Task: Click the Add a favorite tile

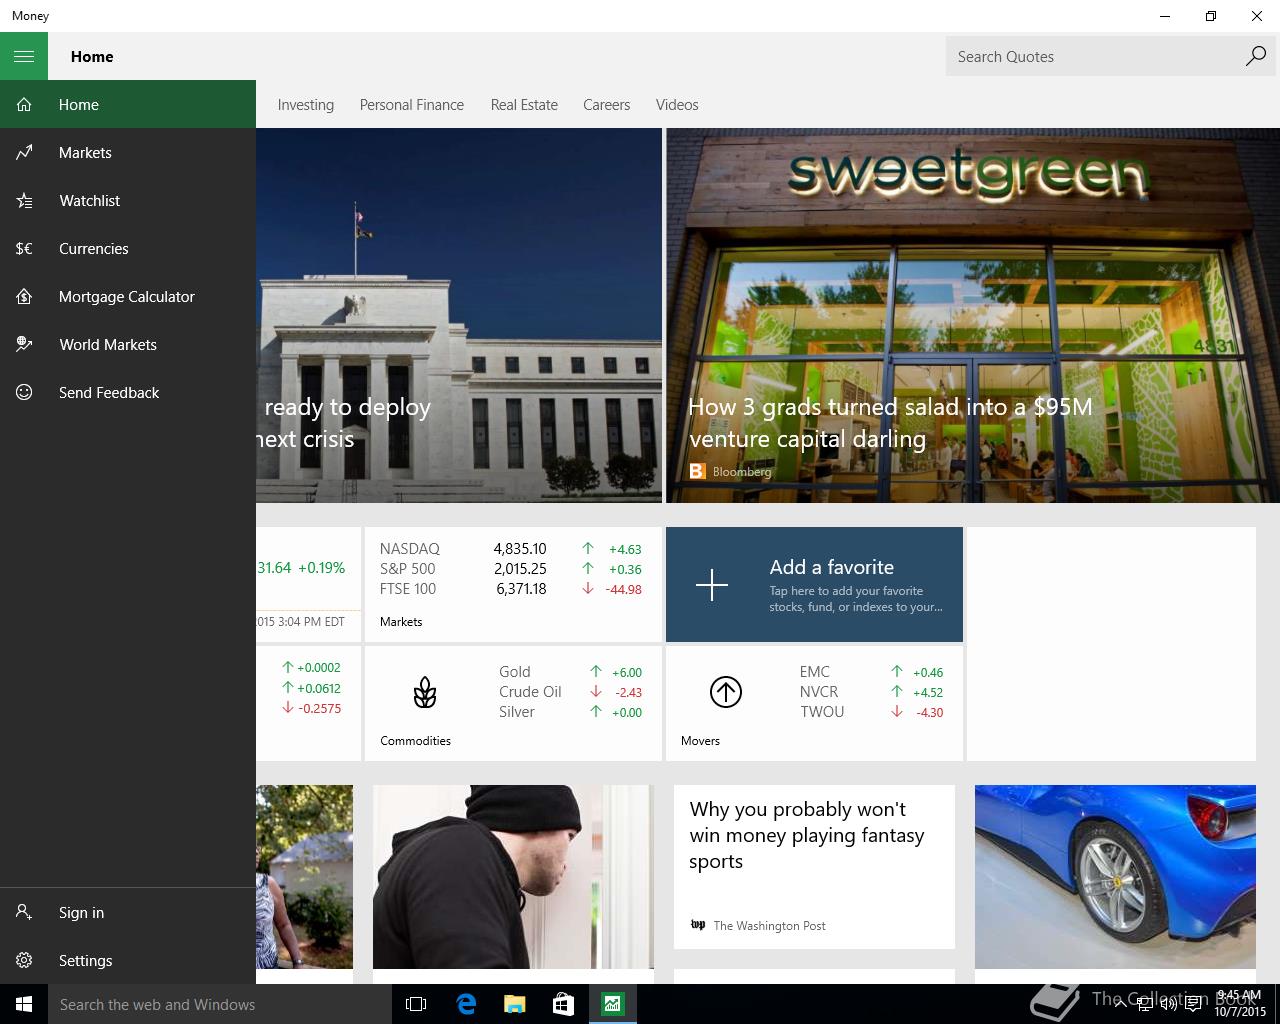Action: 814,584
